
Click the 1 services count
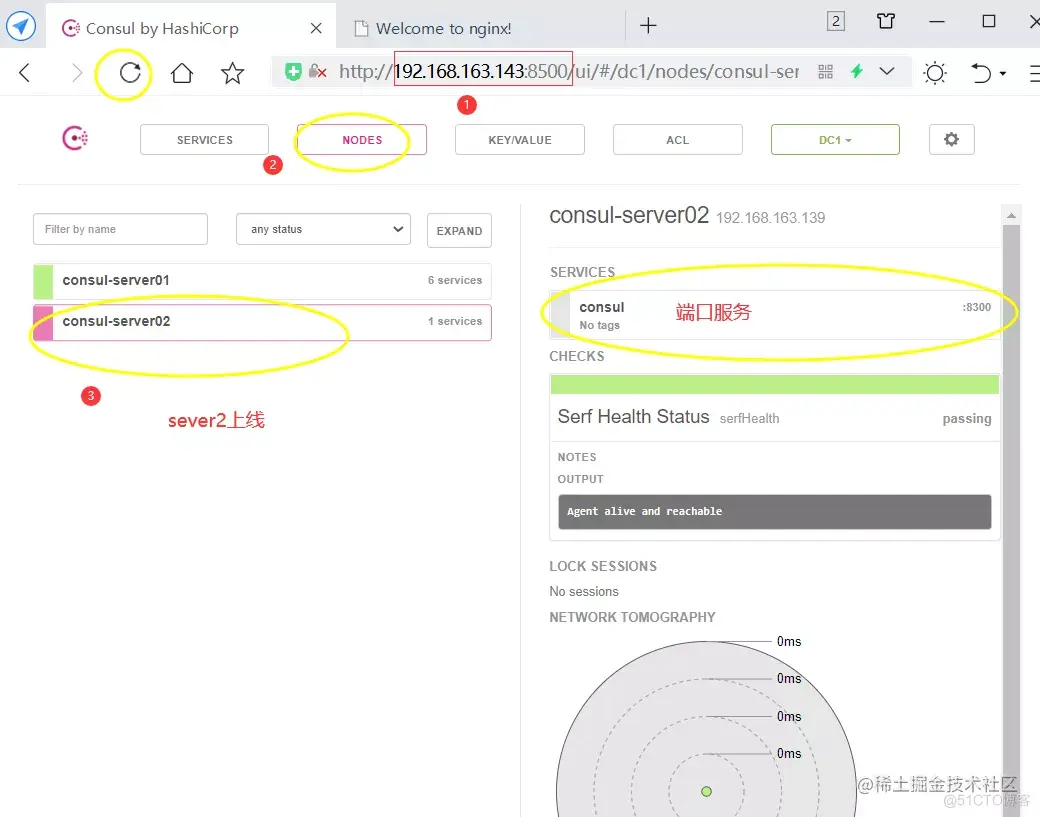point(454,322)
